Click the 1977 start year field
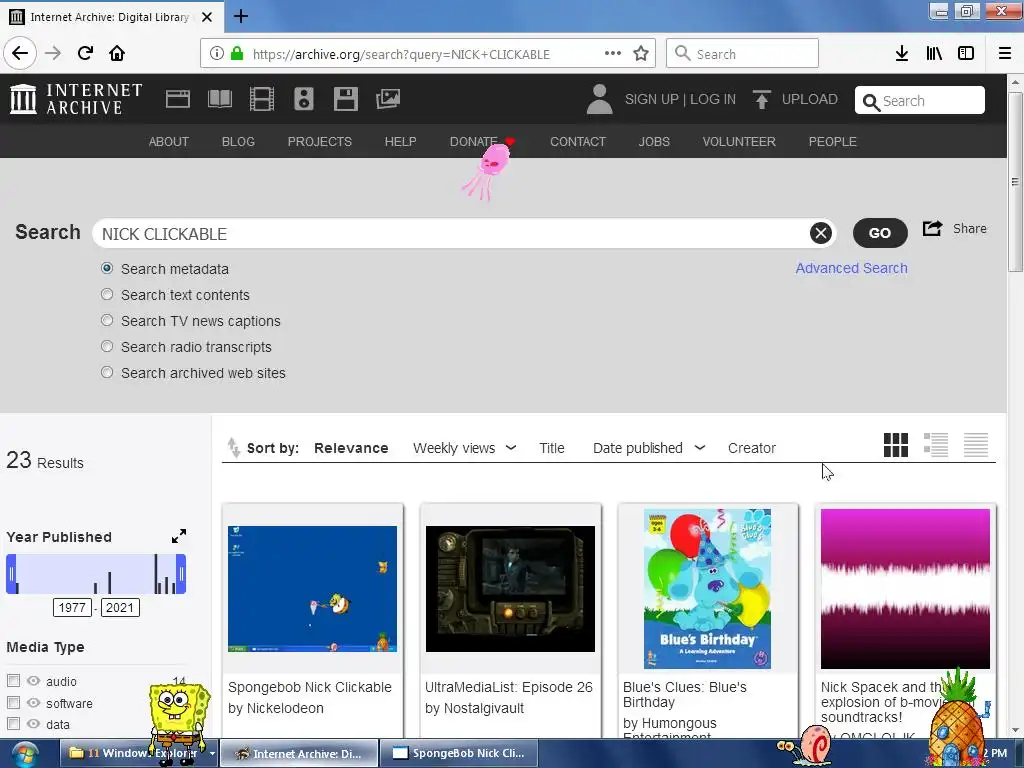 [72, 607]
